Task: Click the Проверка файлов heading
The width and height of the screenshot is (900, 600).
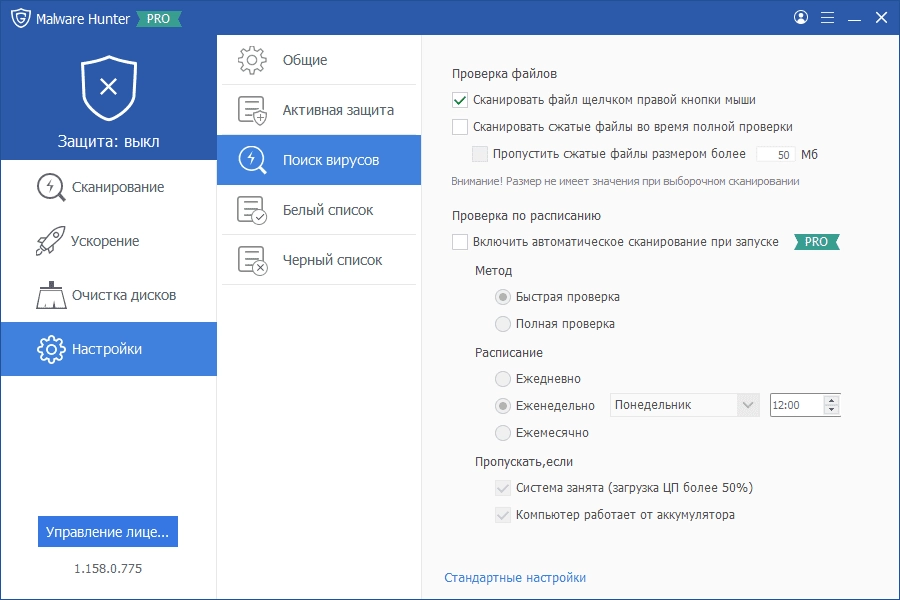Action: 504,73
